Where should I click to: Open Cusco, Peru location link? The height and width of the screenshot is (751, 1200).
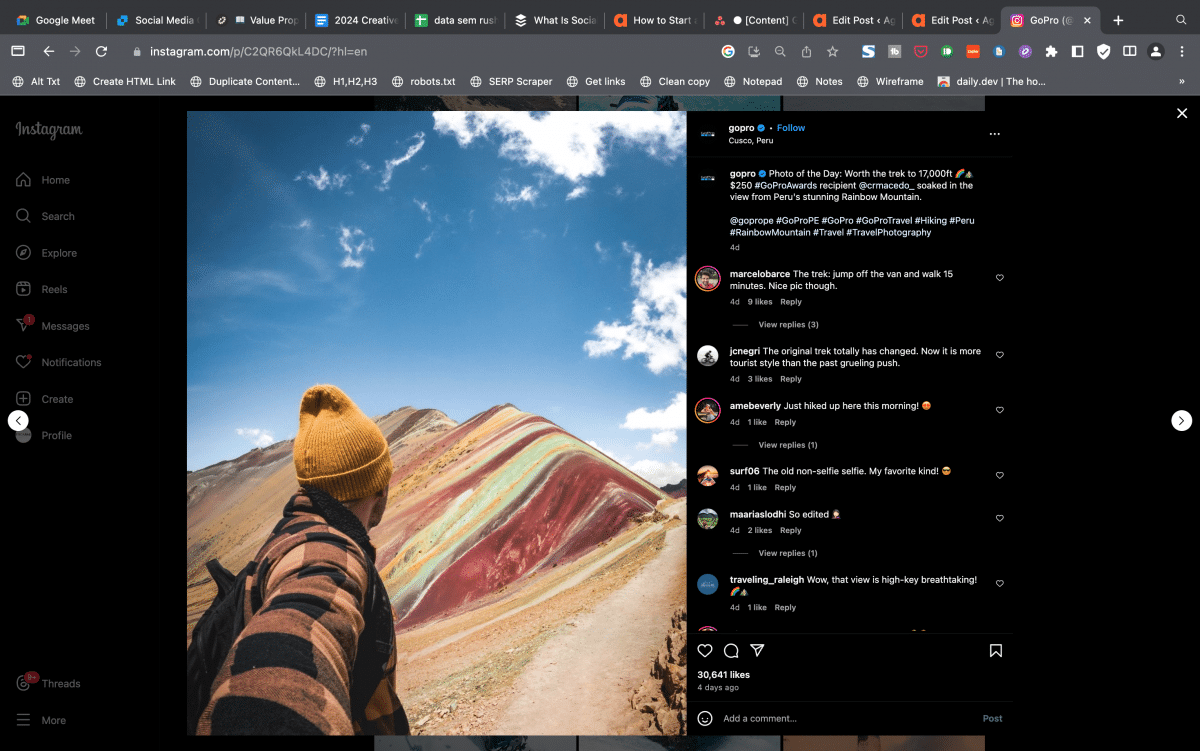tap(750, 141)
